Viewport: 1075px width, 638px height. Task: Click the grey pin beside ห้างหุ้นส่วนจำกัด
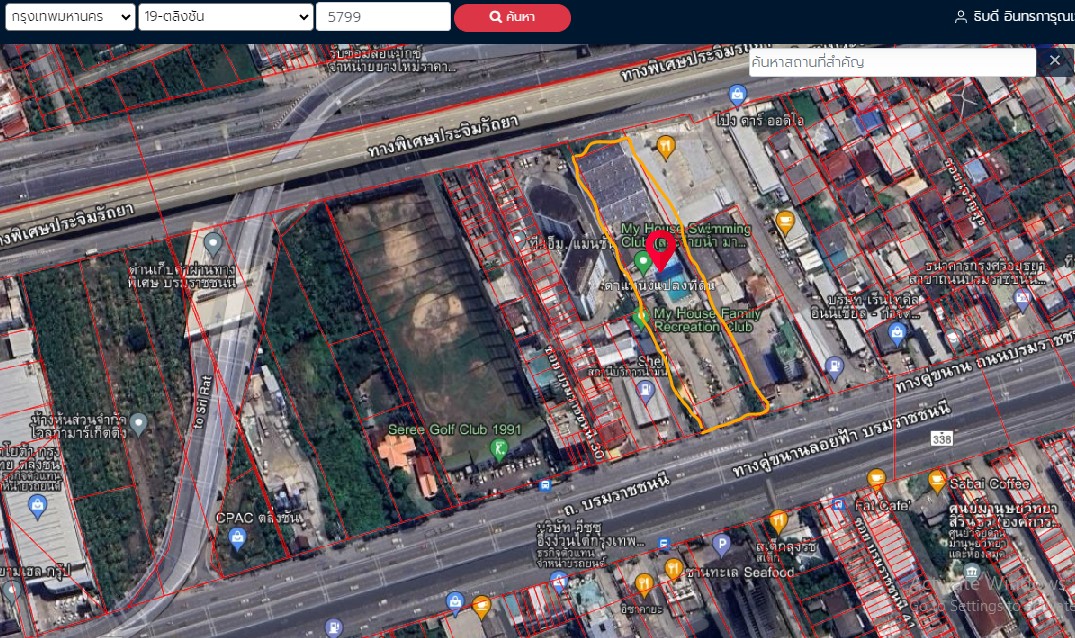(138, 424)
